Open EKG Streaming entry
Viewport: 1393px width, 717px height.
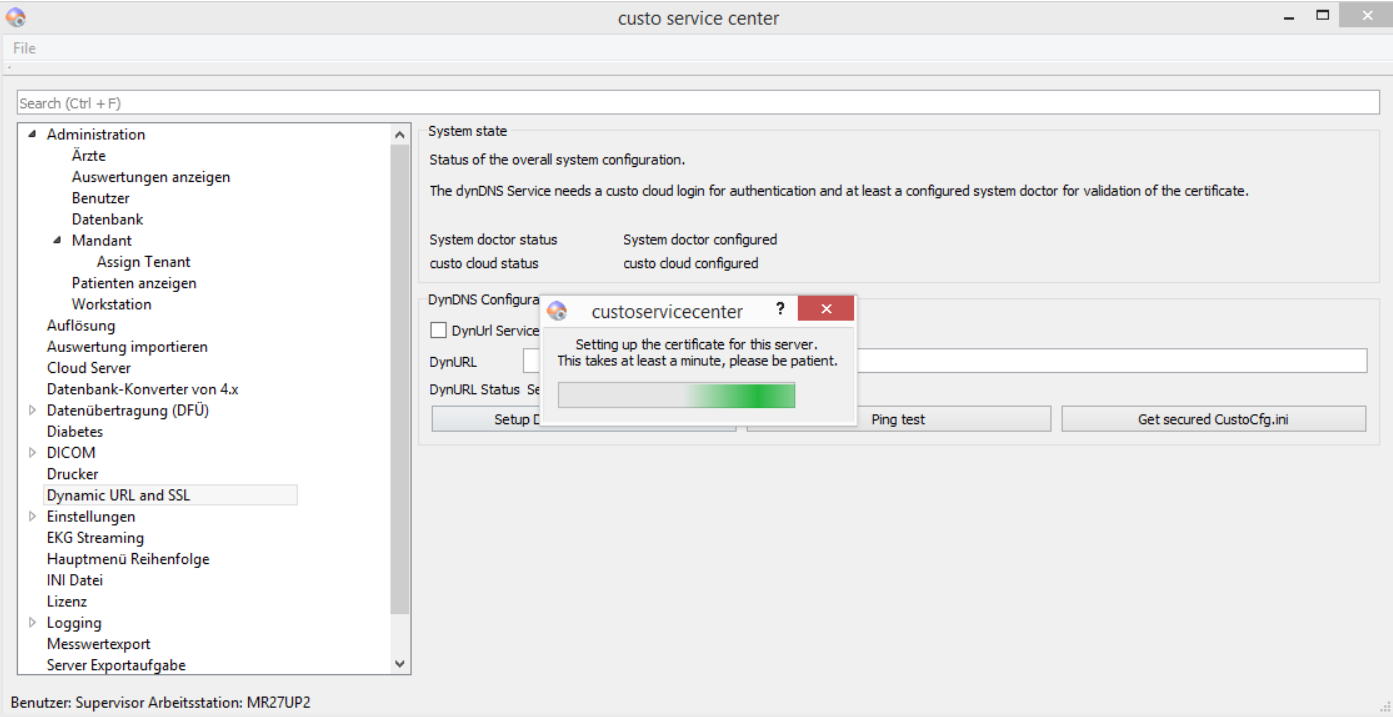(x=95, y=538)
